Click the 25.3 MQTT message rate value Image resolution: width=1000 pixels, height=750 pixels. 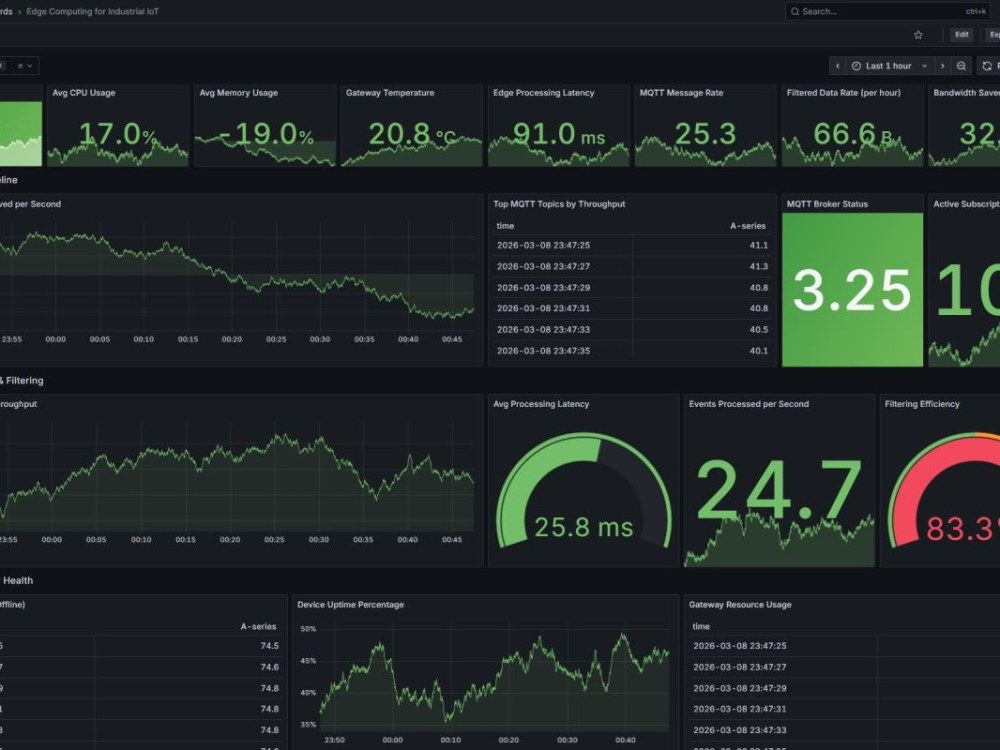click(705, 134)
